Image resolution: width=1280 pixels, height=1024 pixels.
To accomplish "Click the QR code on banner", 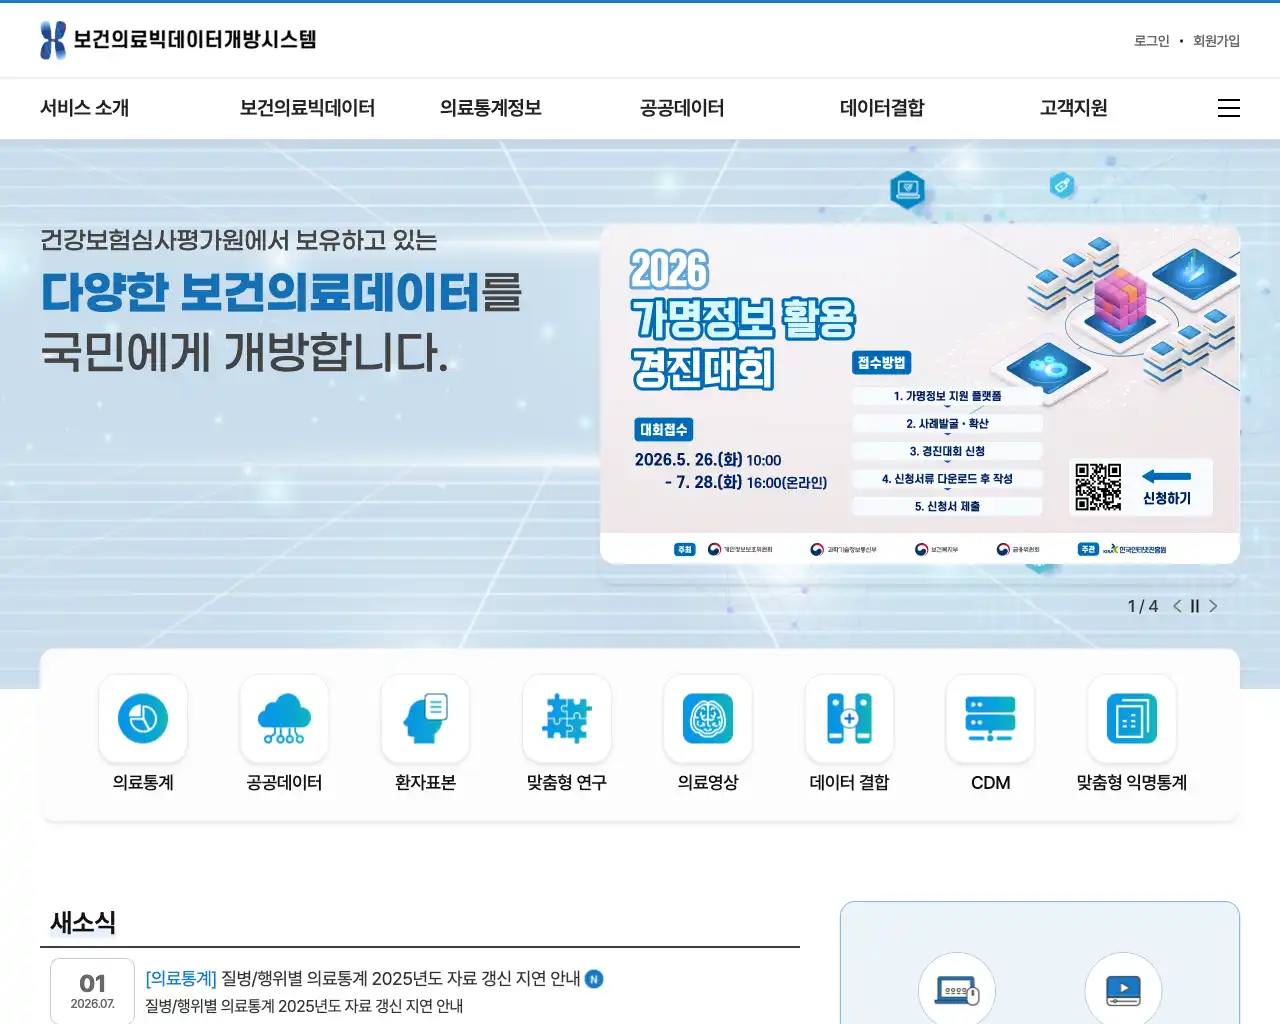I will [x=1098, y=487].
